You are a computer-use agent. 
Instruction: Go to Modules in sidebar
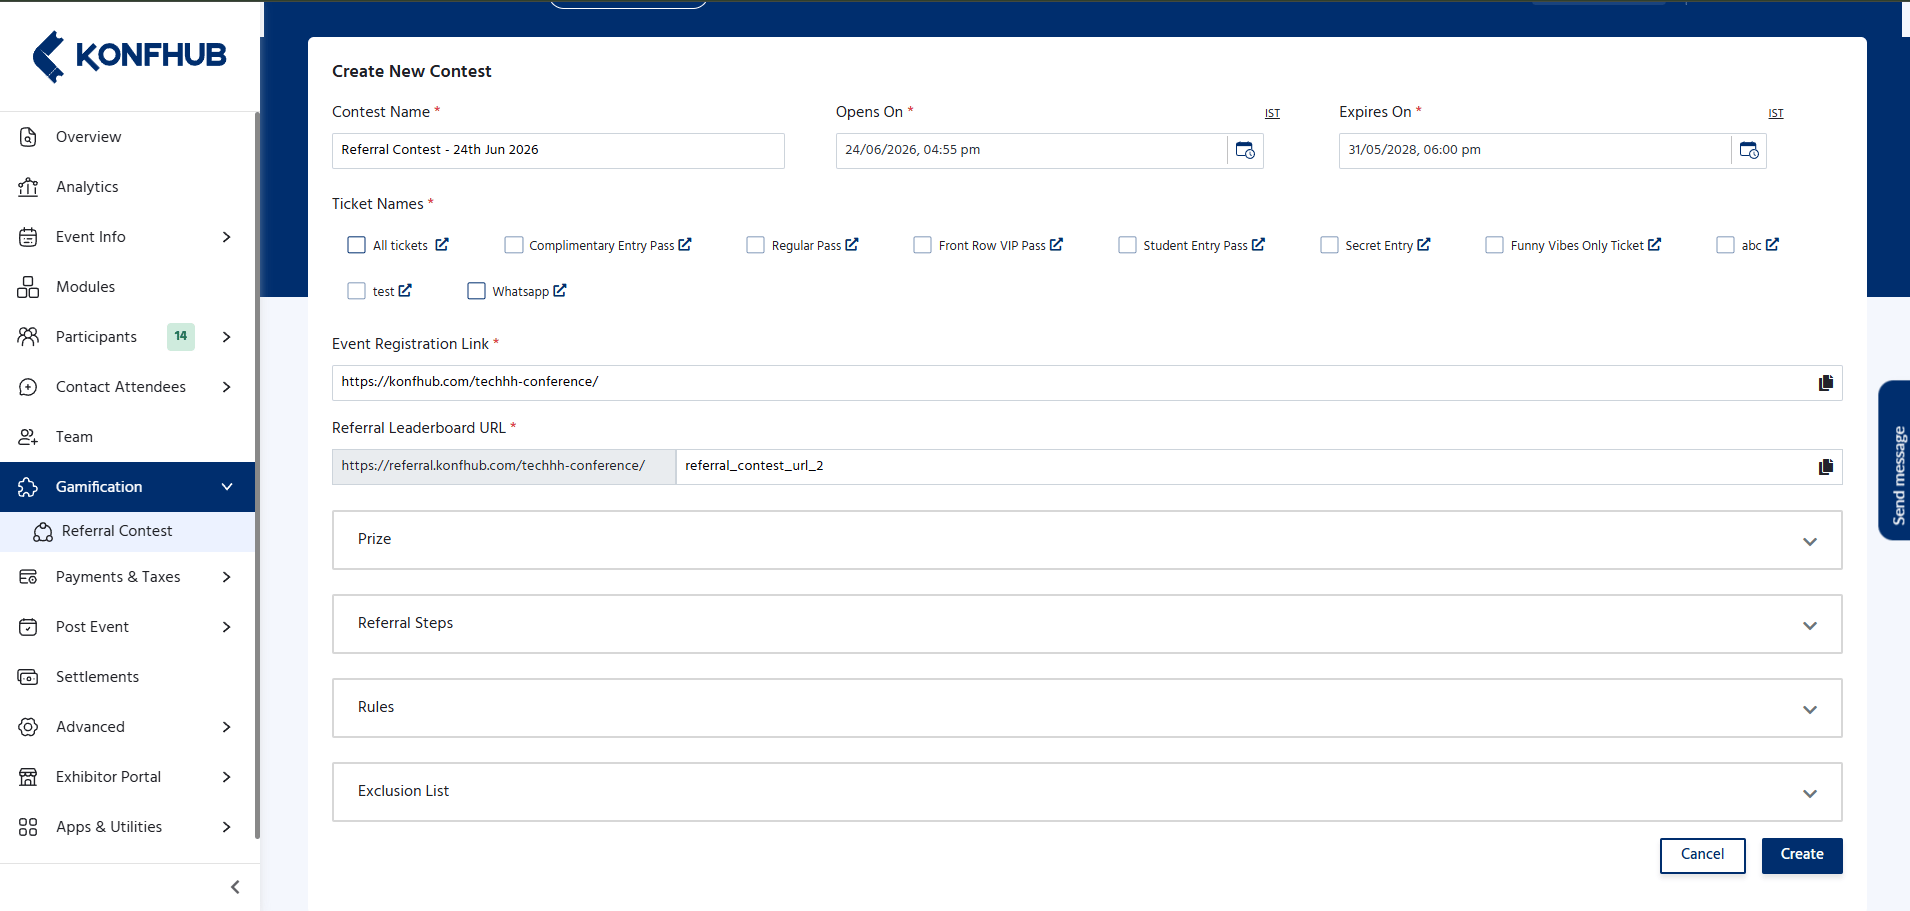coord(127,287)
